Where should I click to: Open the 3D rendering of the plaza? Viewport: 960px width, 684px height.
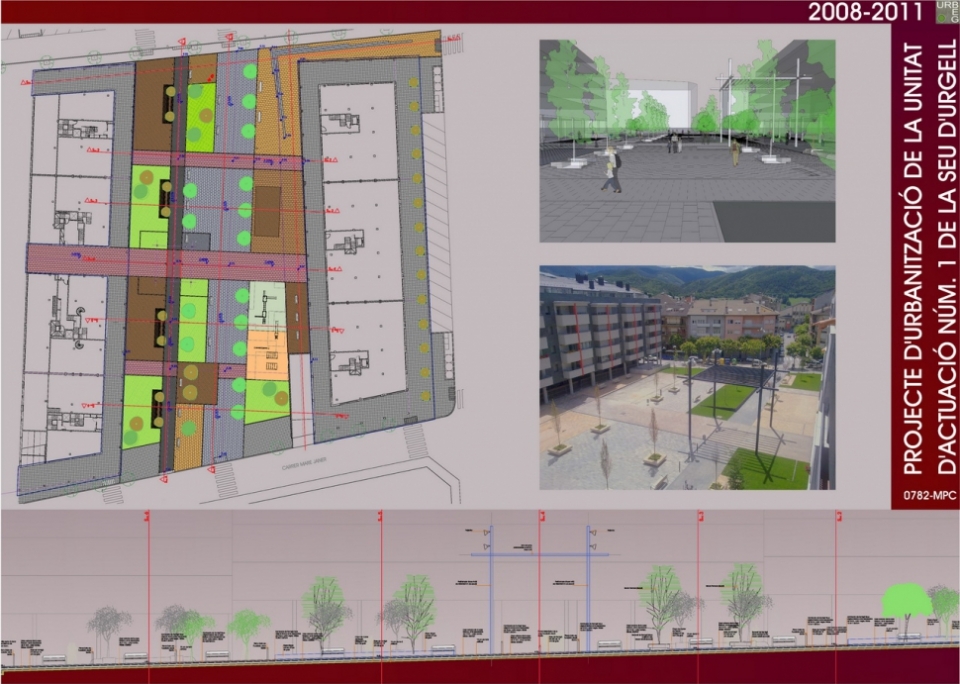point(687,141)
